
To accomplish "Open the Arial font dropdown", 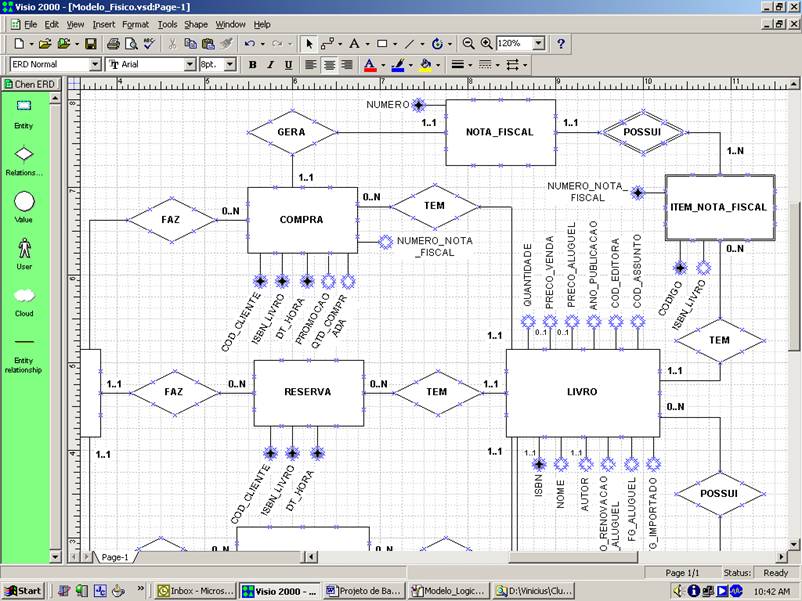I will [x=191, y=64].
